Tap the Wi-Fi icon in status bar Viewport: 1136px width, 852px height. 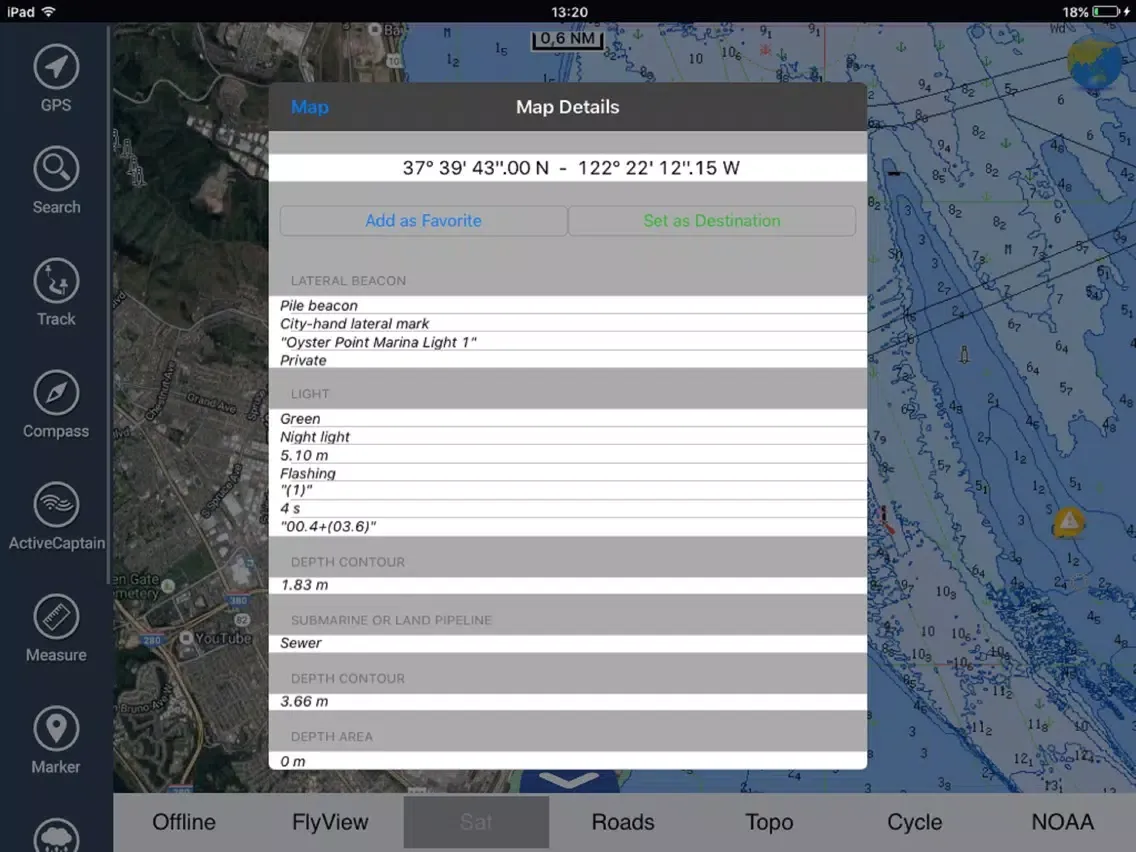[x=49, y=12]
